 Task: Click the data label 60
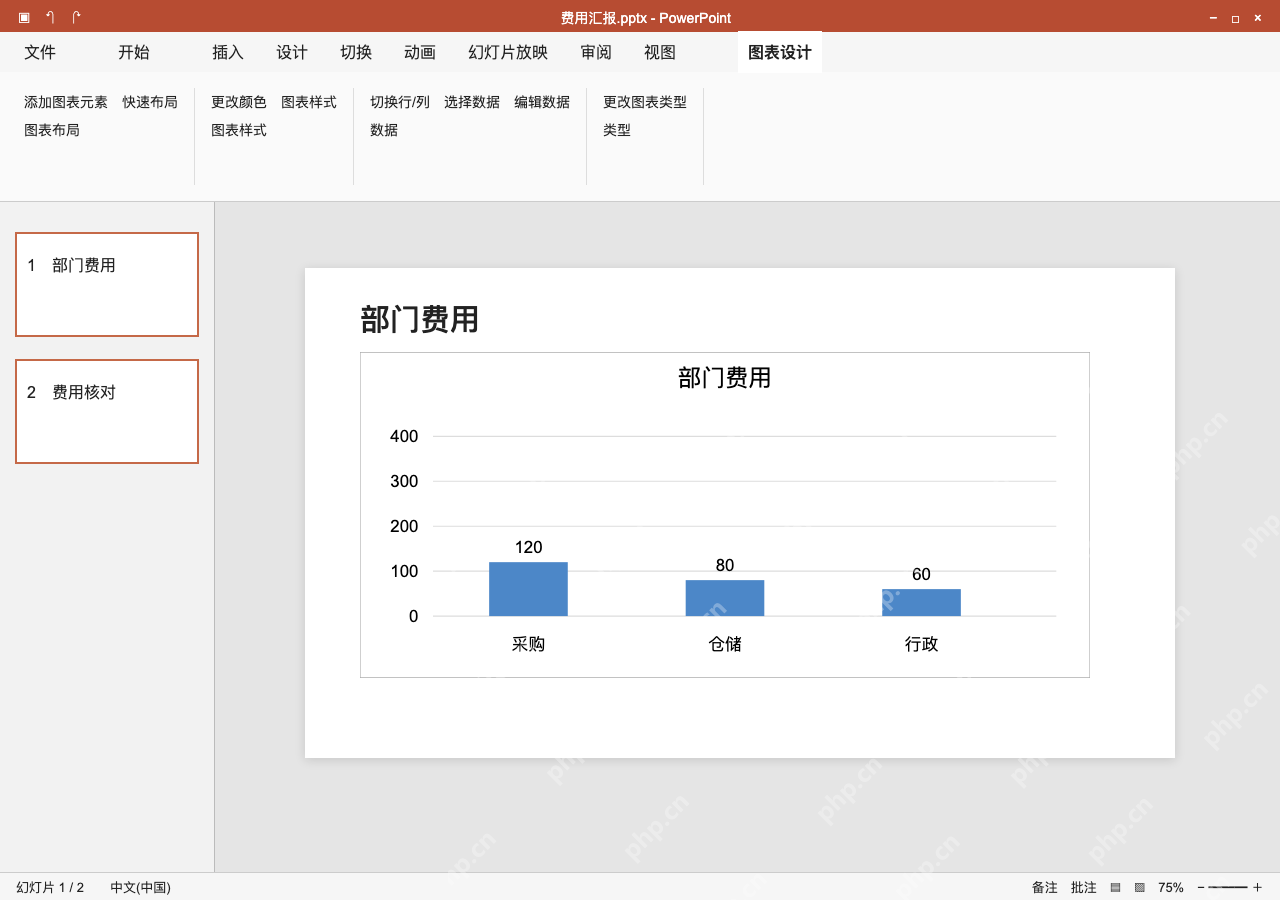coord(921,574)
